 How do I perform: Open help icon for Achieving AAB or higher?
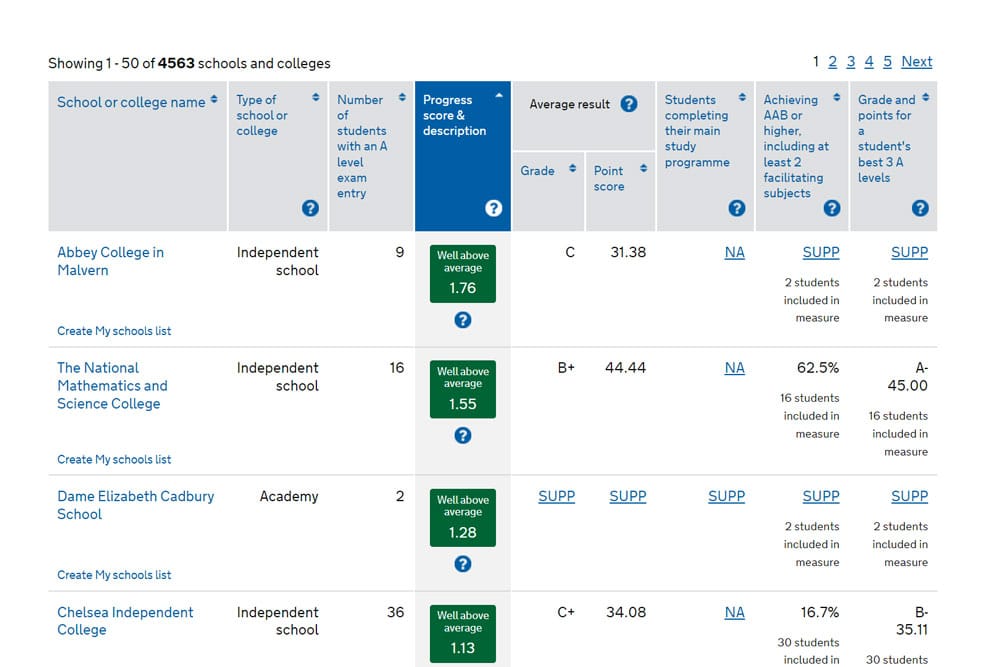832,208
